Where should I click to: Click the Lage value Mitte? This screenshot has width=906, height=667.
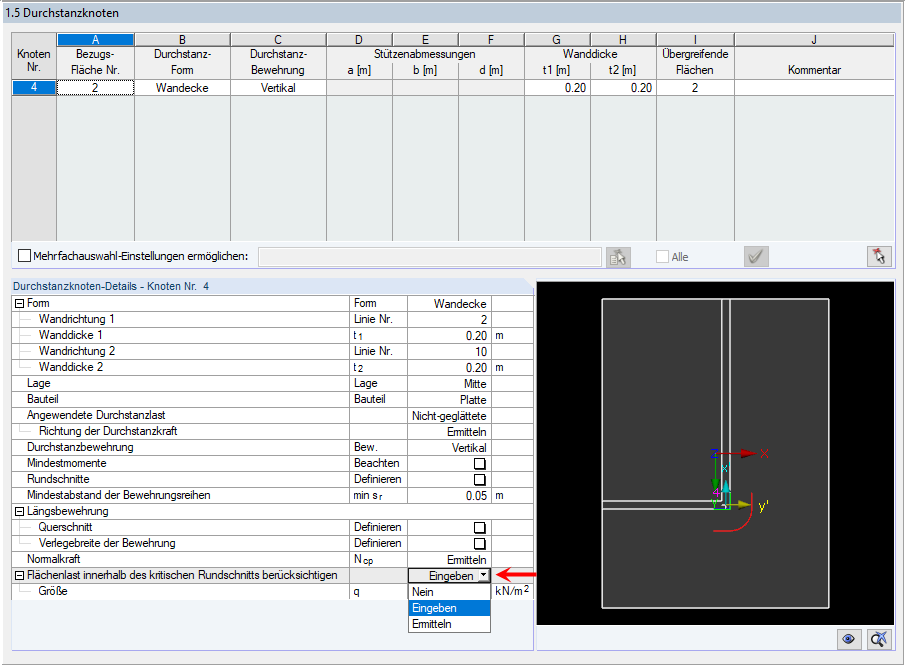450,384
